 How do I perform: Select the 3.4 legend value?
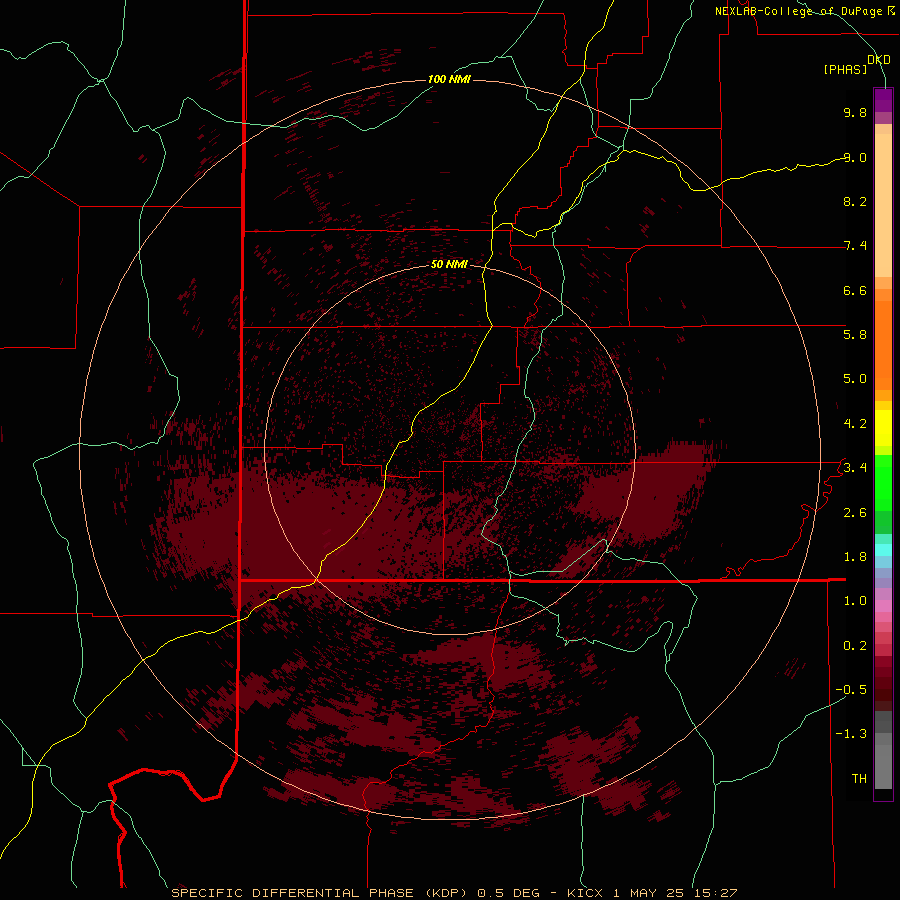(855, 468)
